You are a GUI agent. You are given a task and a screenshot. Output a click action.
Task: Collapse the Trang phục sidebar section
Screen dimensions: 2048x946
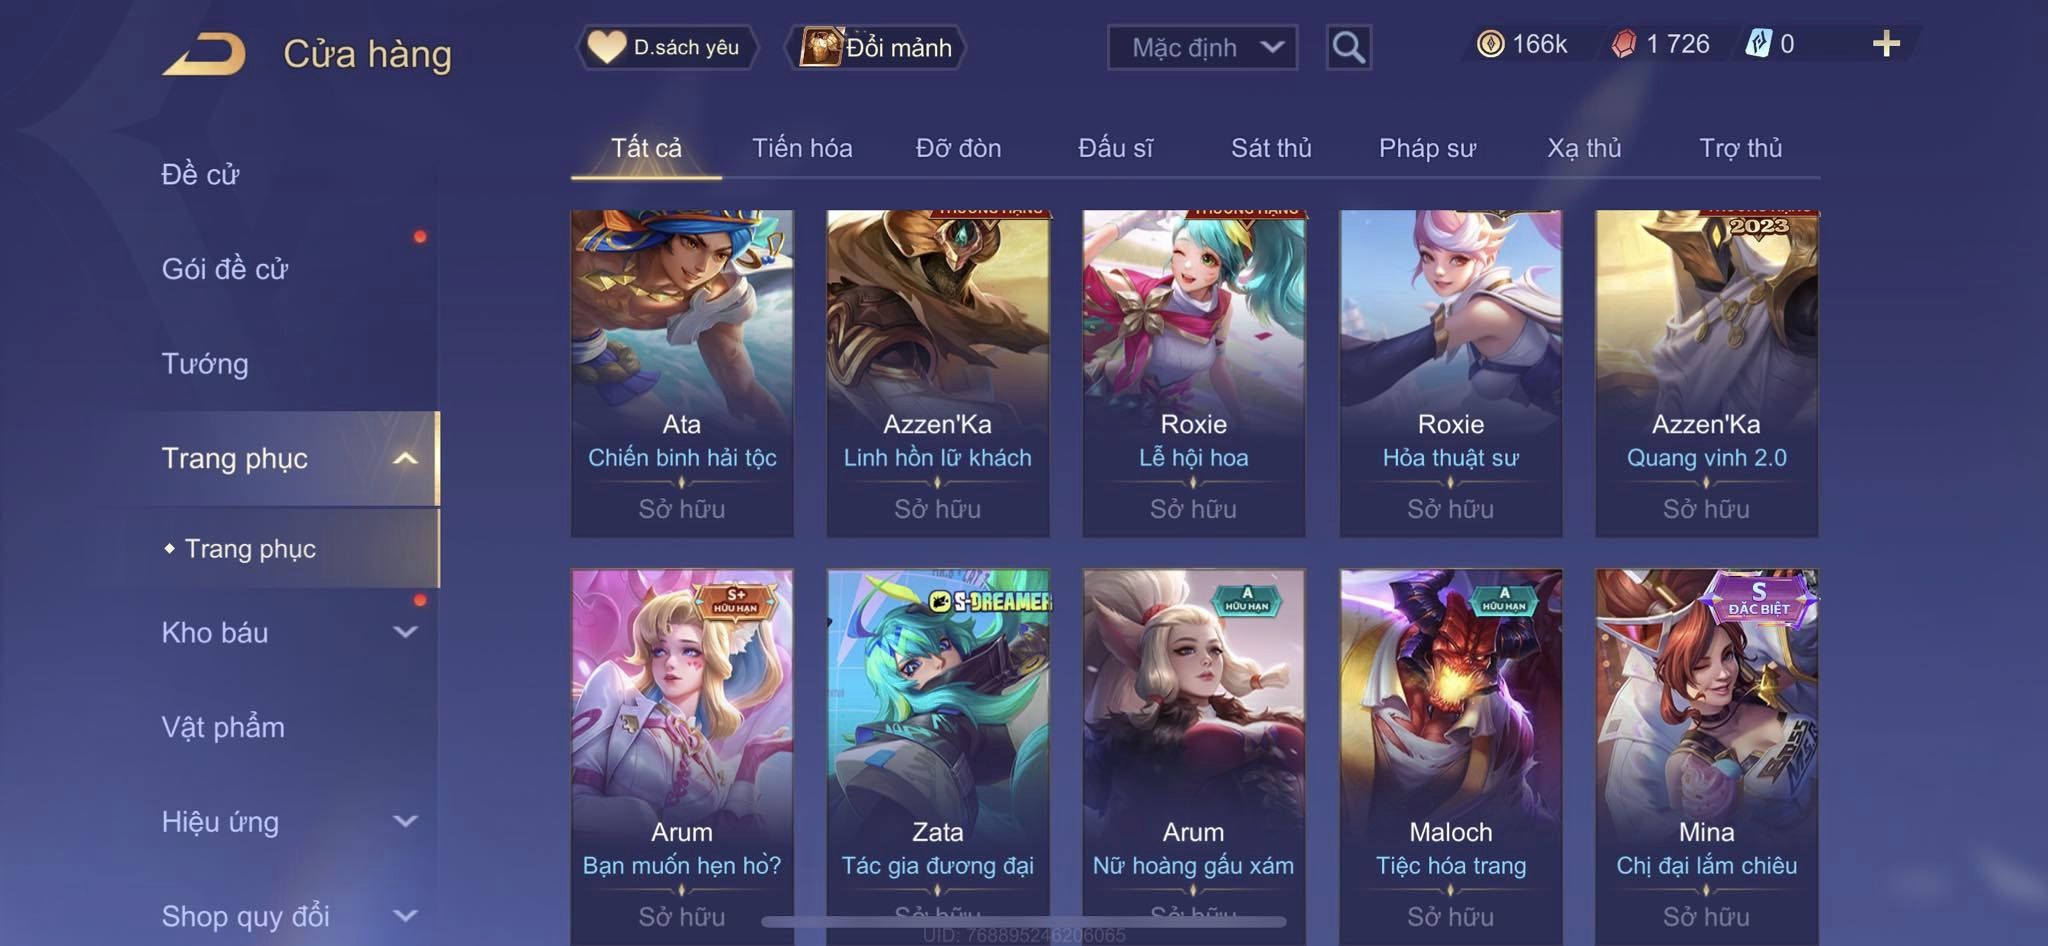coord(404,458)
